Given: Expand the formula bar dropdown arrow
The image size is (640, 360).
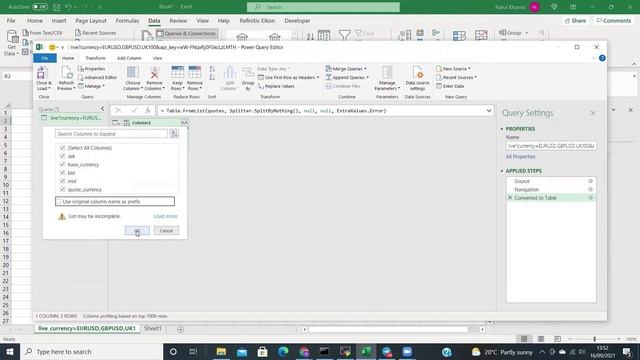Looking at the screenshot, I should click(x=489, y=111).
